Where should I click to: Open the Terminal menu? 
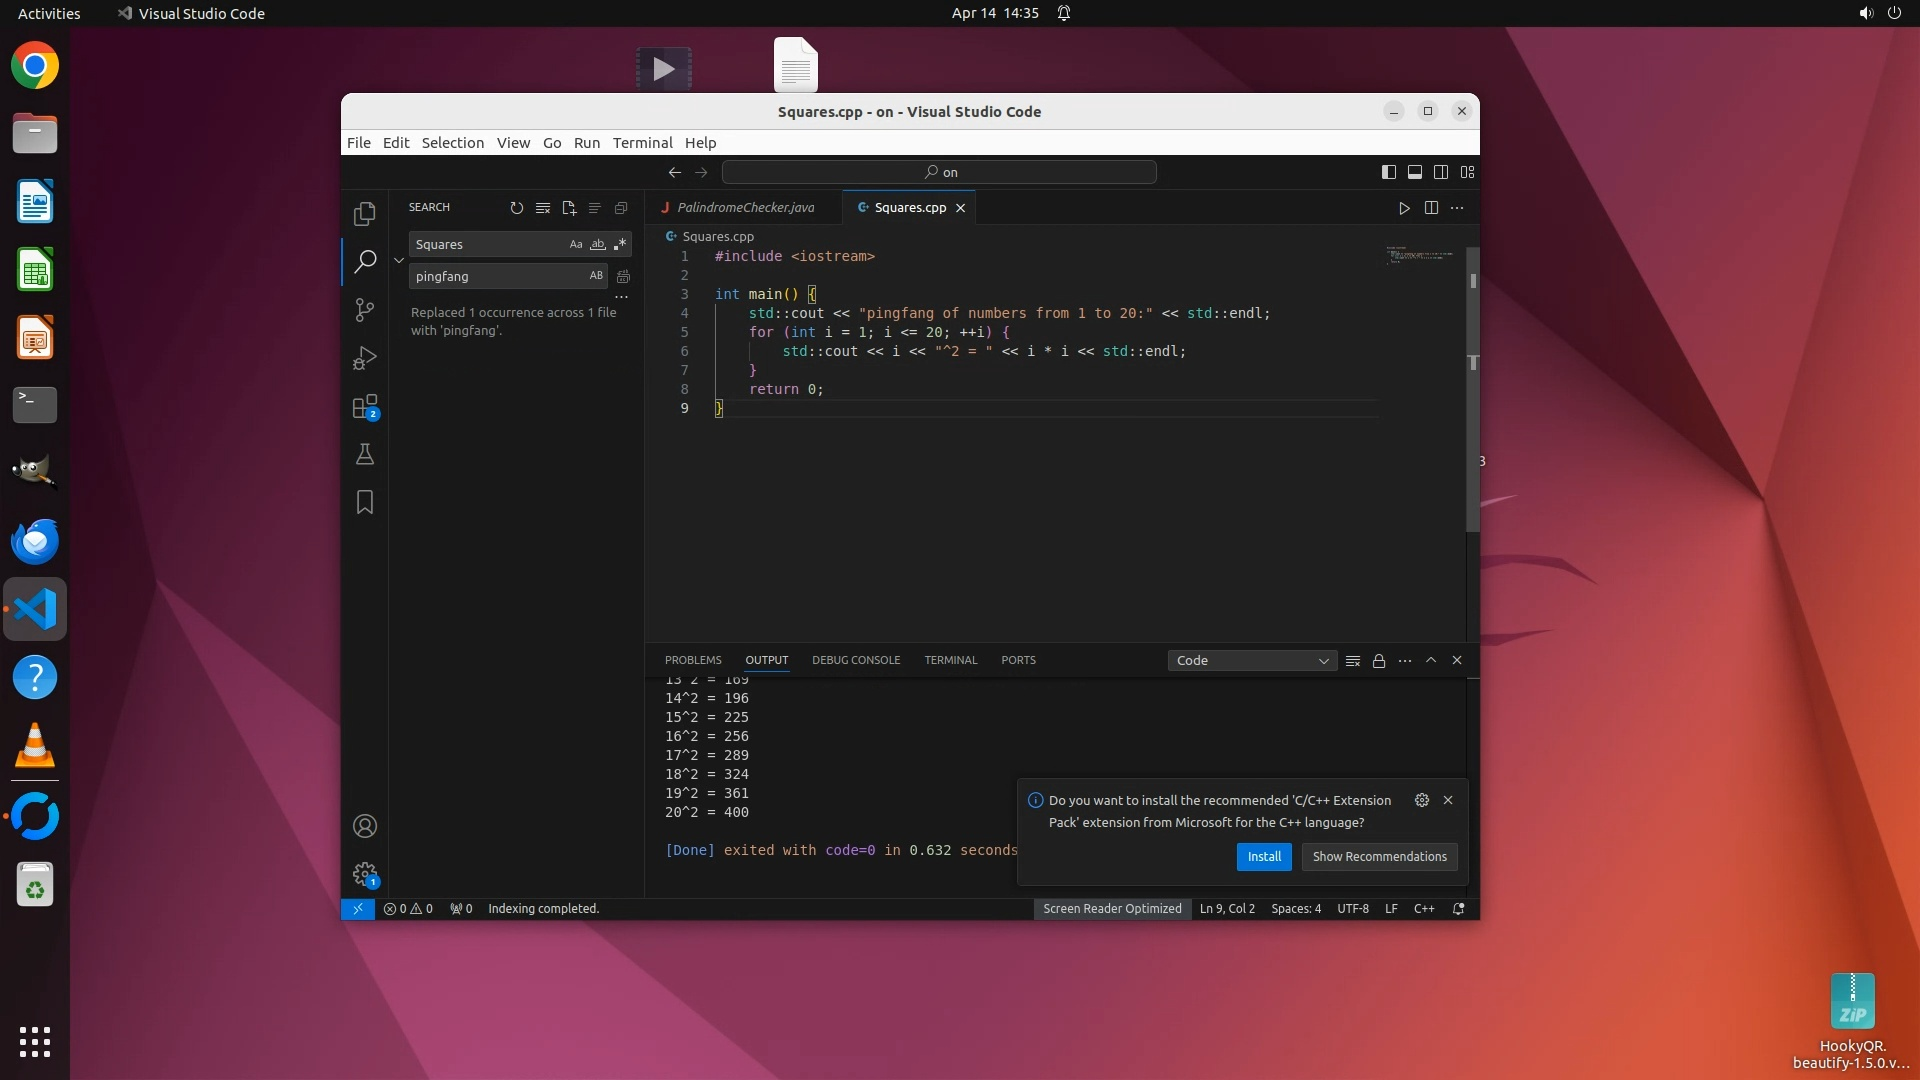642,143
